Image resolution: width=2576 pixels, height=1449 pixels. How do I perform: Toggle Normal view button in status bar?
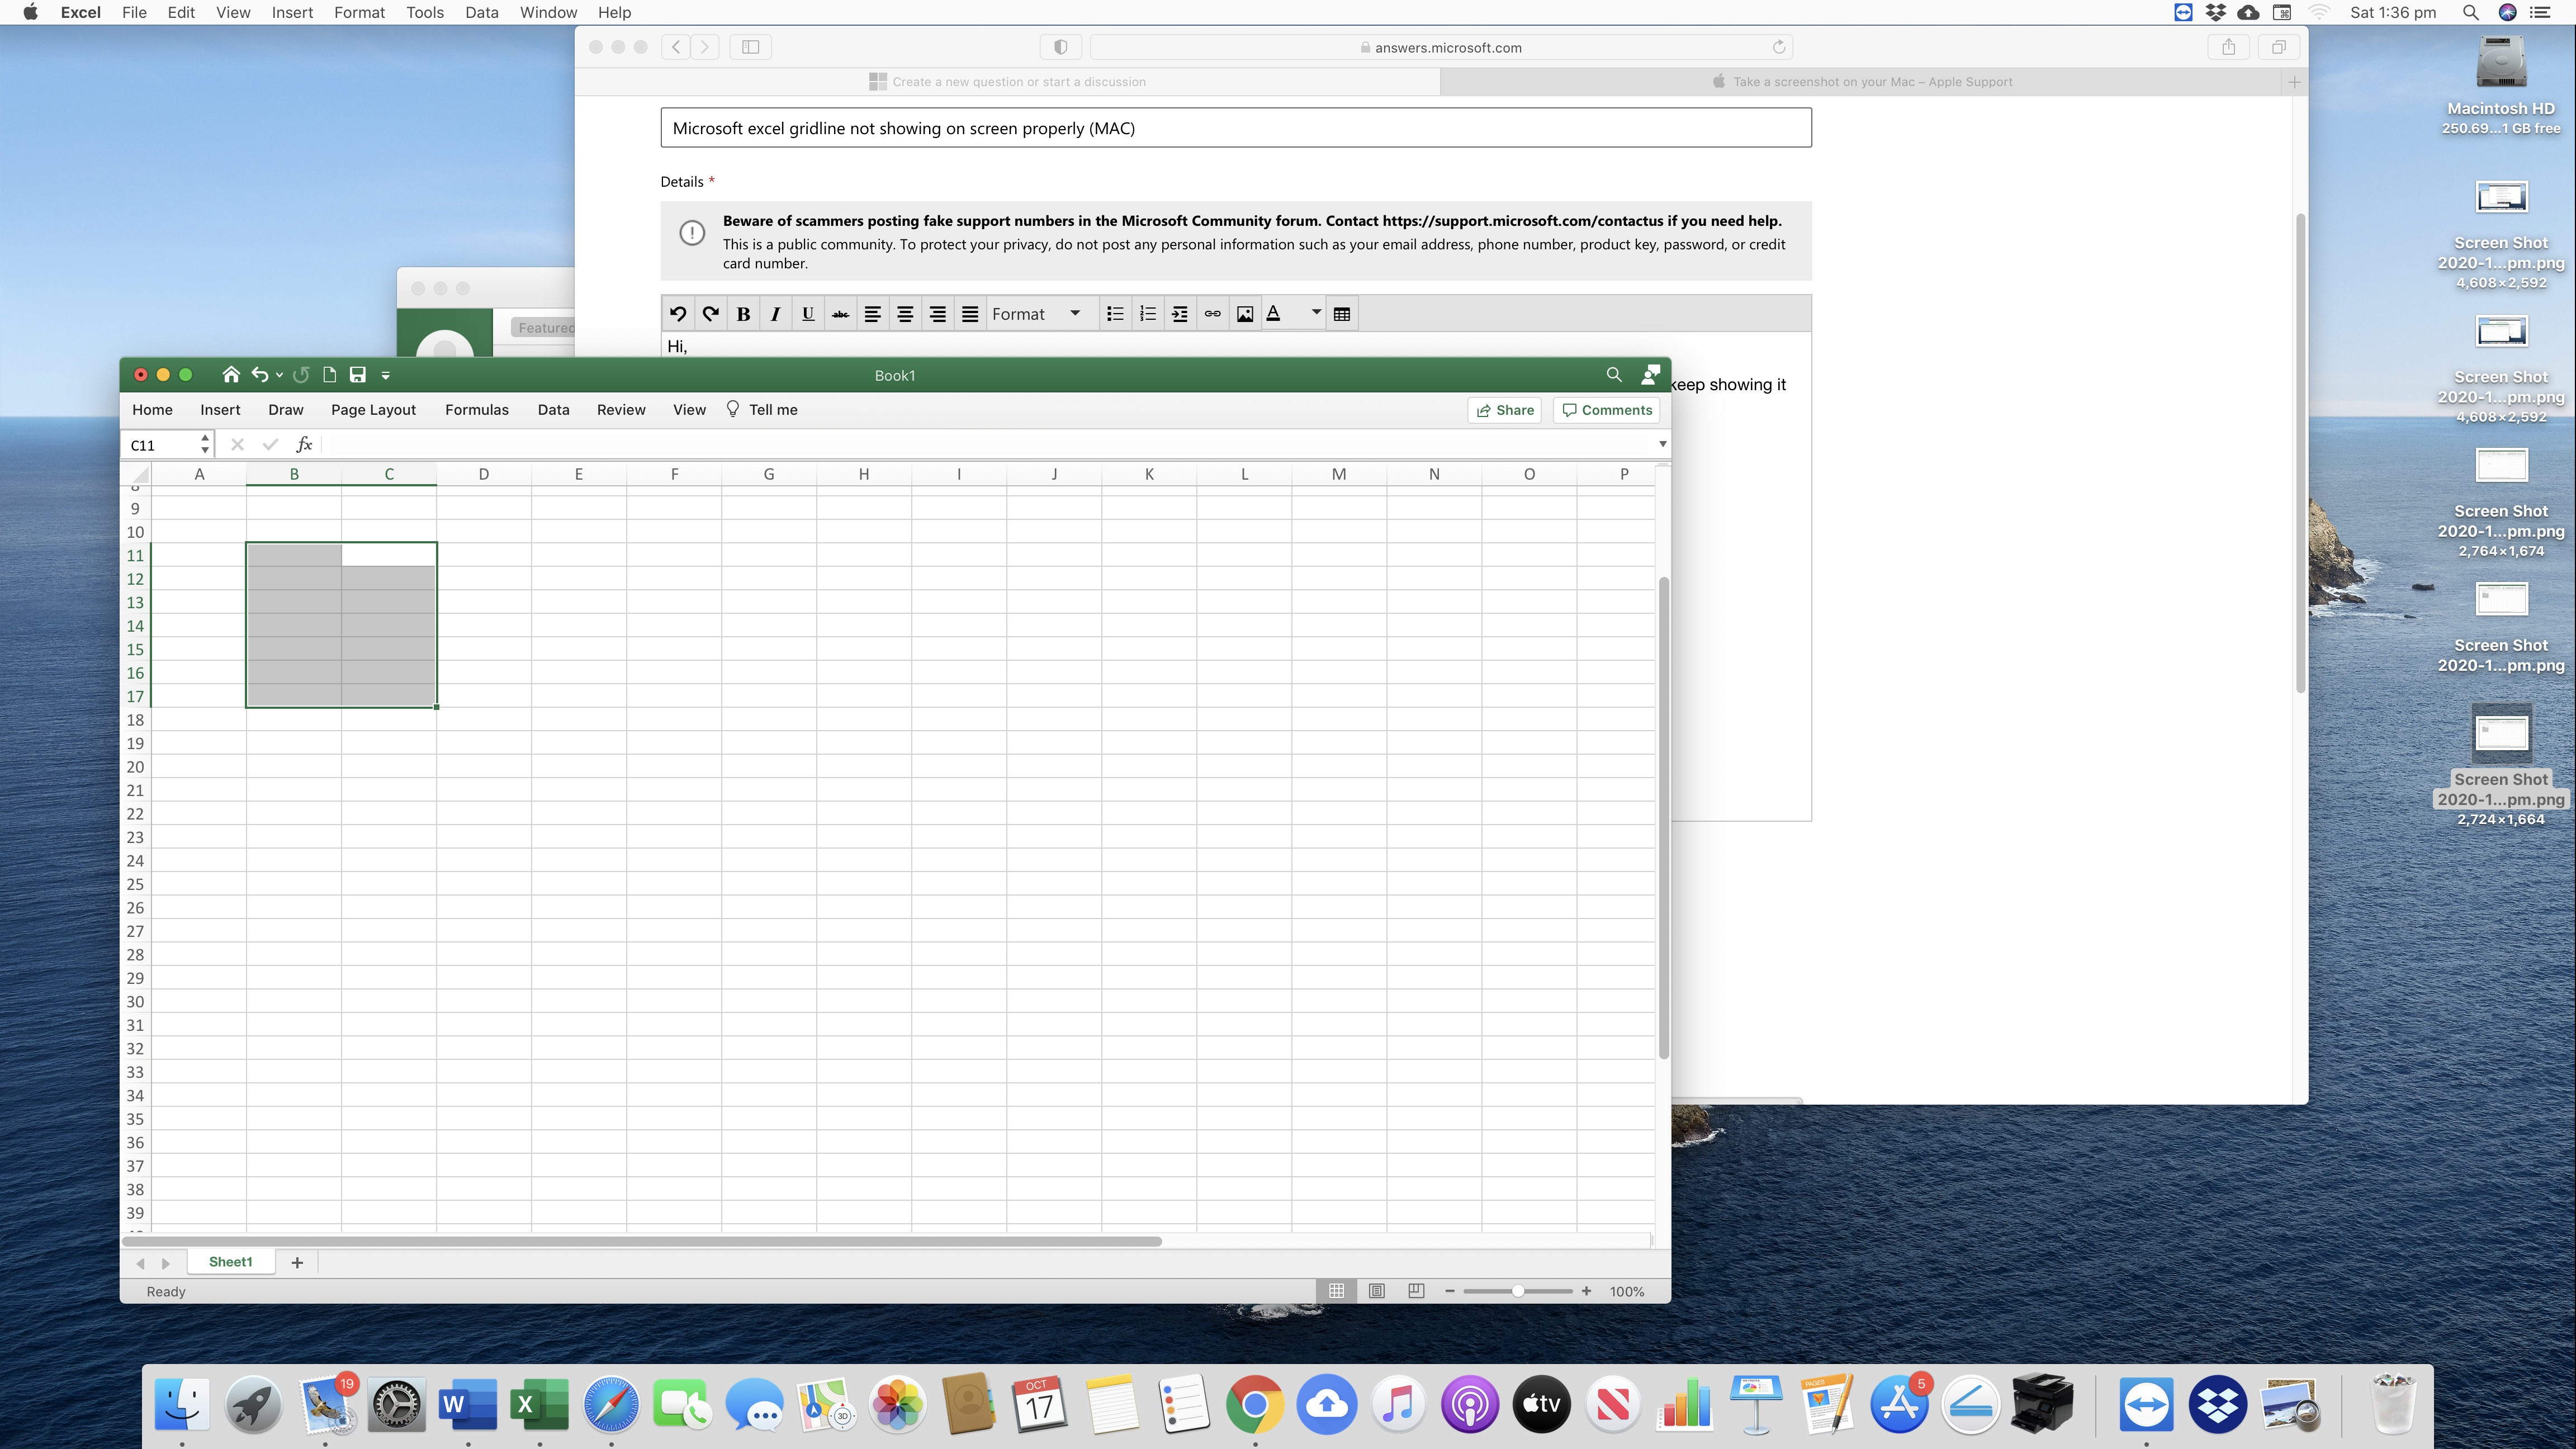[1336, 1291]
